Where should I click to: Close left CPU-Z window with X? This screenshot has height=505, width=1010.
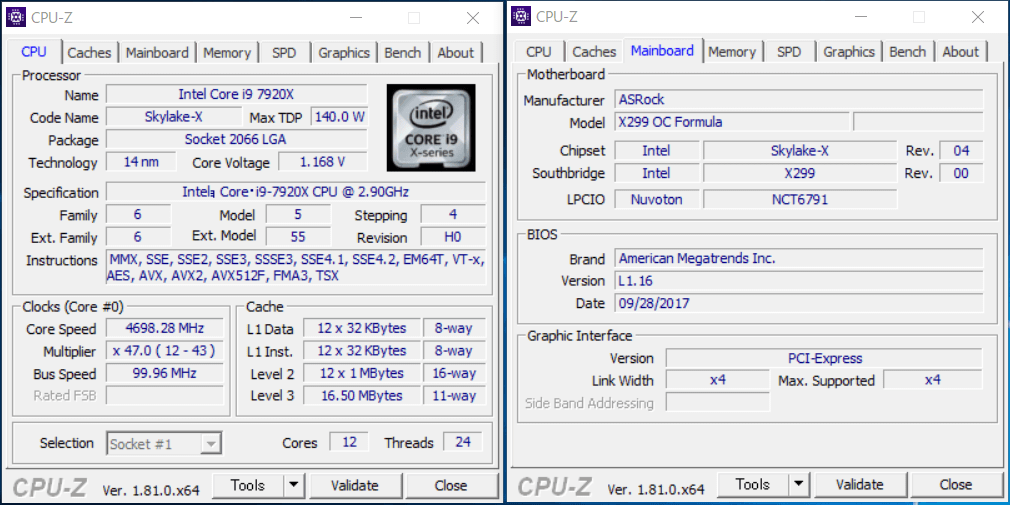(x=473, y=17)
